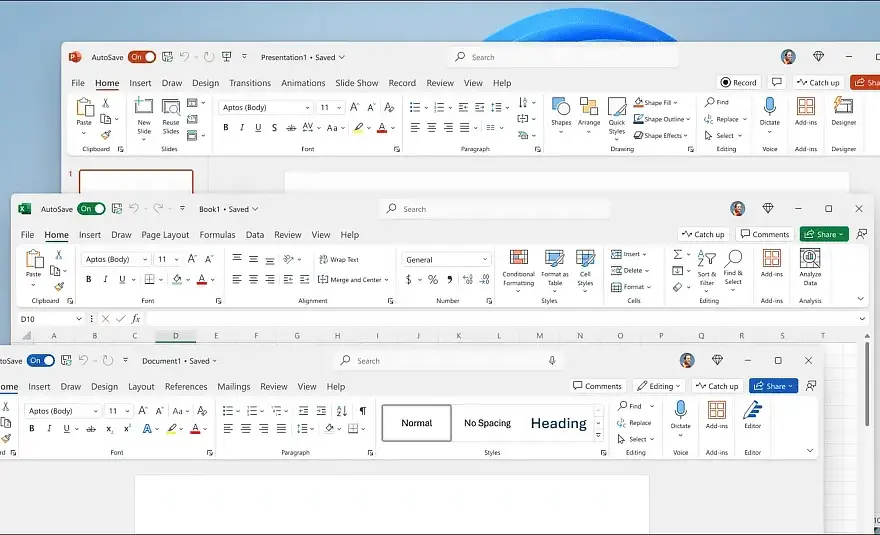Open Formulas tab in Excel

[x=217, y=235]
